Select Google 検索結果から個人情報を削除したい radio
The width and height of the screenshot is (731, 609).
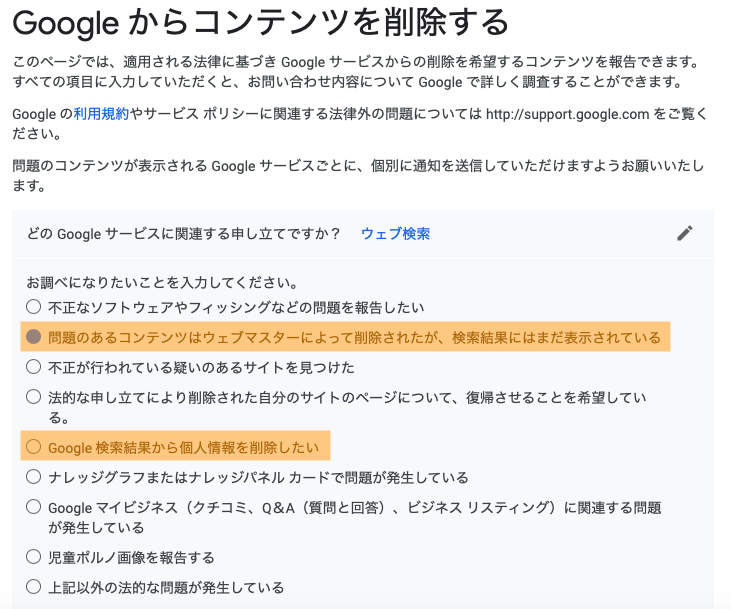[34, 447]
